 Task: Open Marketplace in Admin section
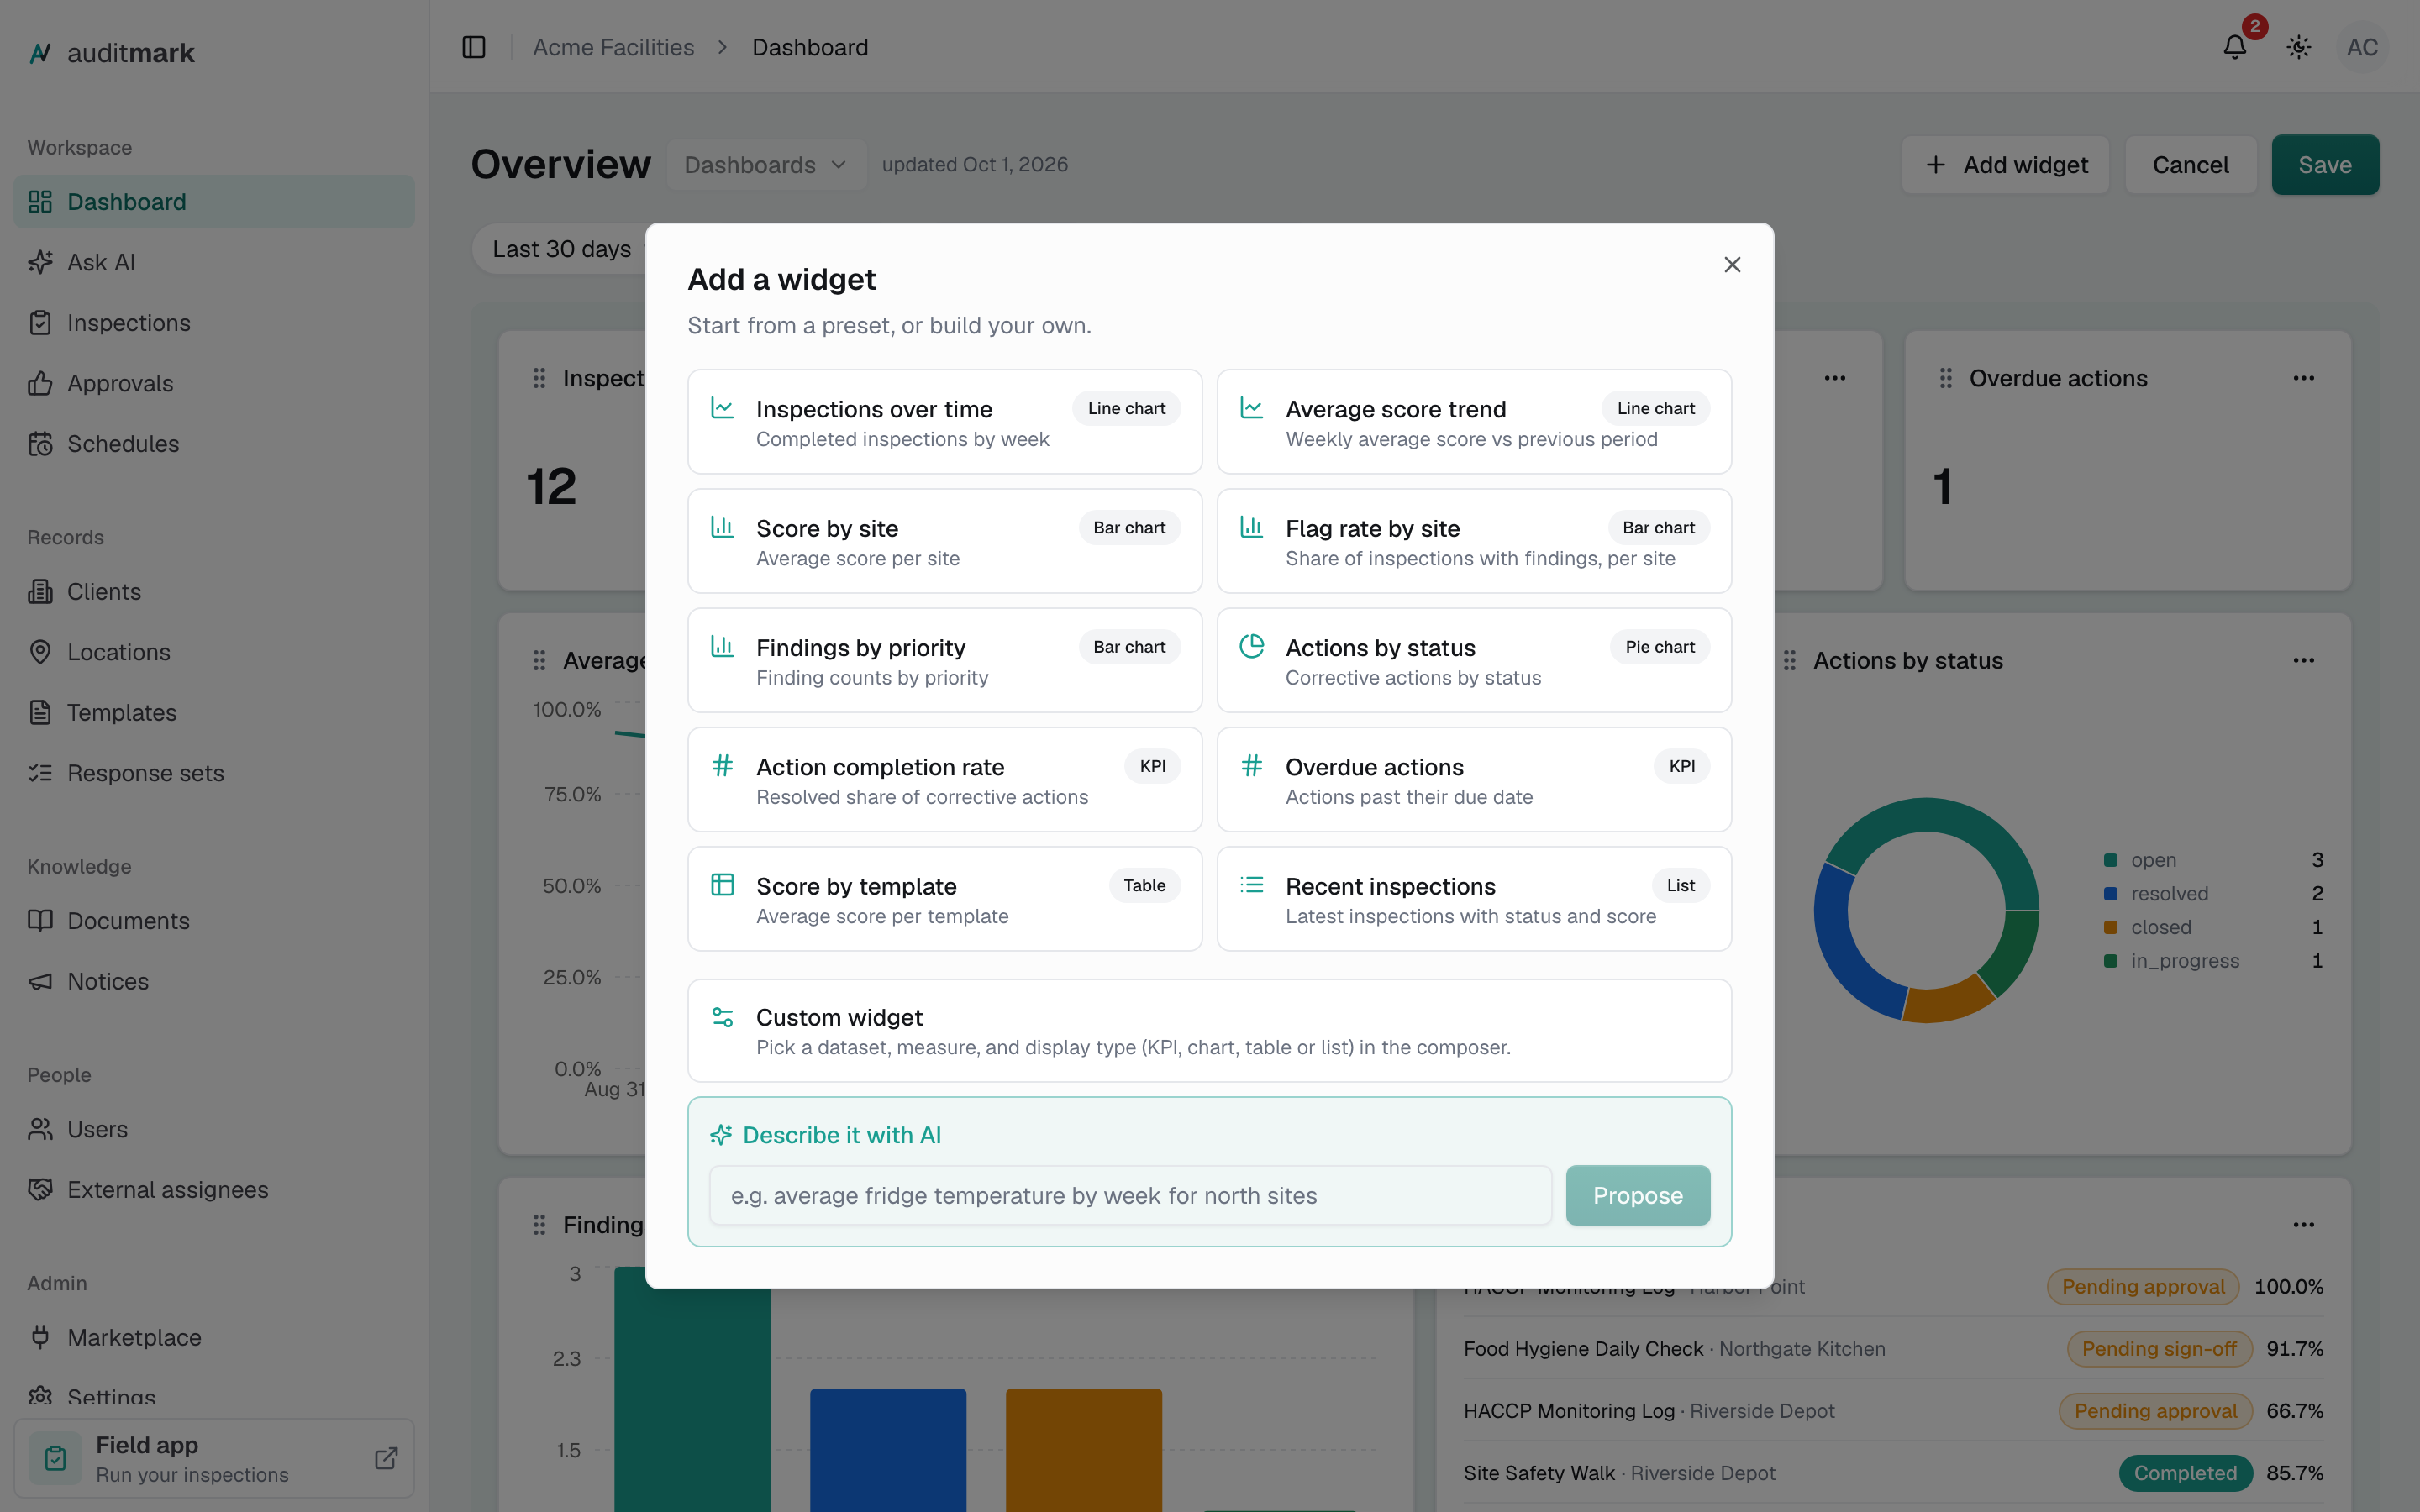tap(214, 1338)
